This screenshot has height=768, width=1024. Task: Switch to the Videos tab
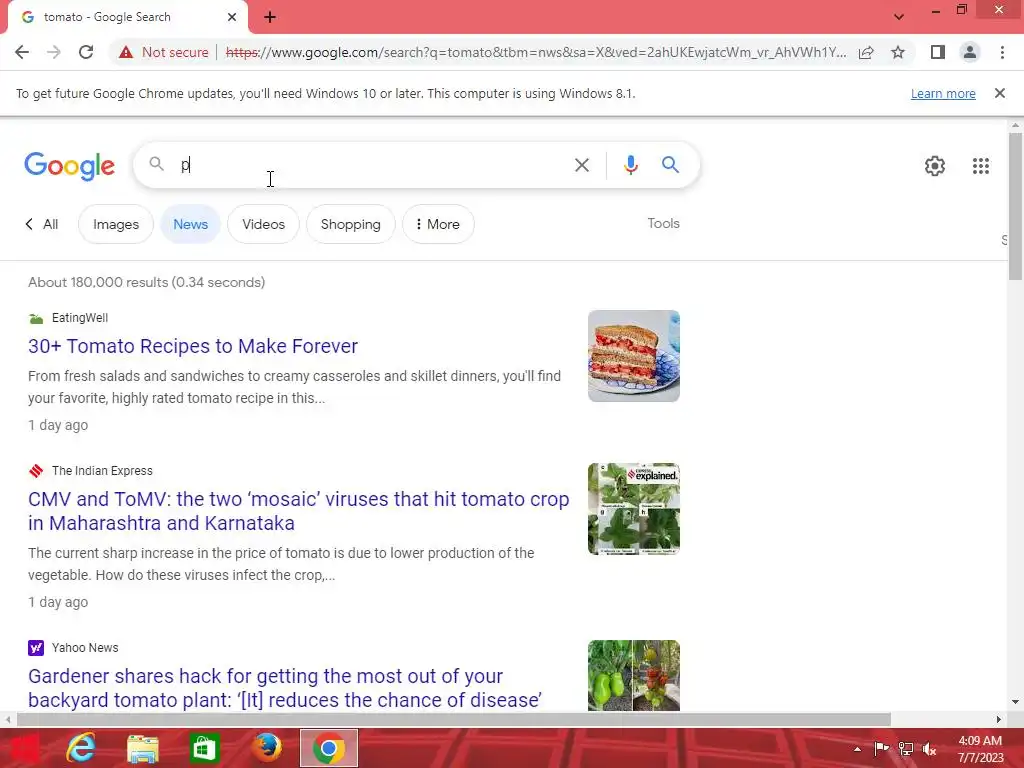(x=263, y=224)
